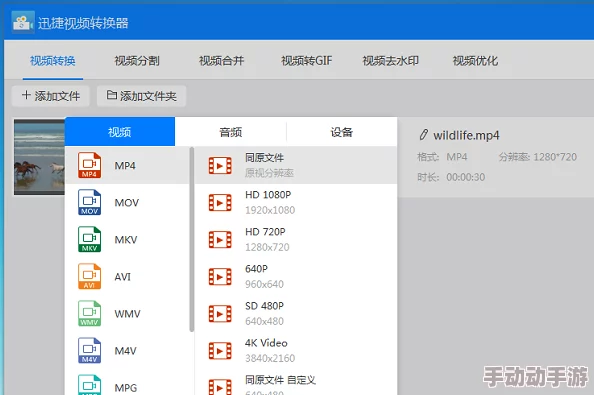This screenshot has height=395, width=594.
Task: Click the app logo icon in title bar
Action: (x=23, y=22)
